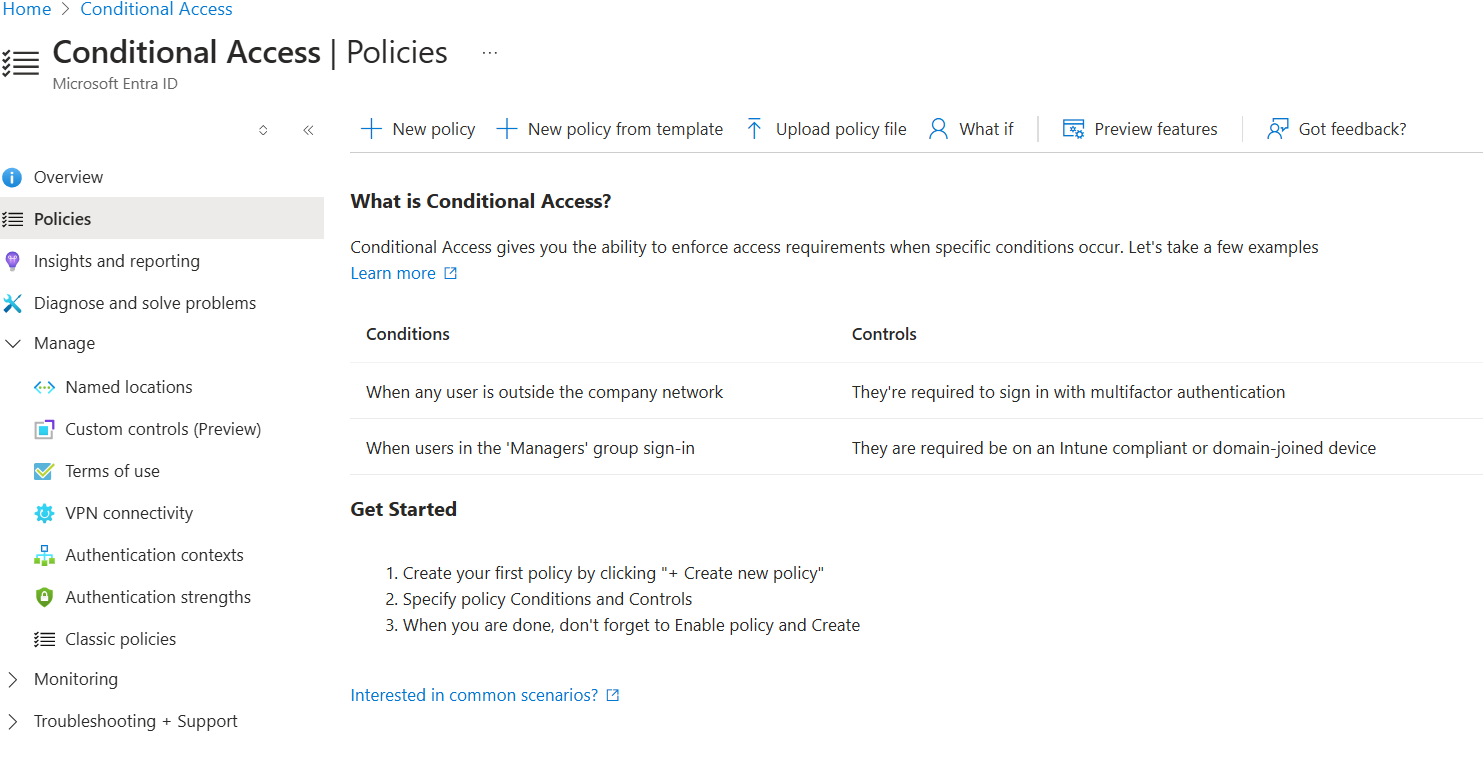Open Insights and reporting menu item
The image size is (1483, 759).
(116, 261)
